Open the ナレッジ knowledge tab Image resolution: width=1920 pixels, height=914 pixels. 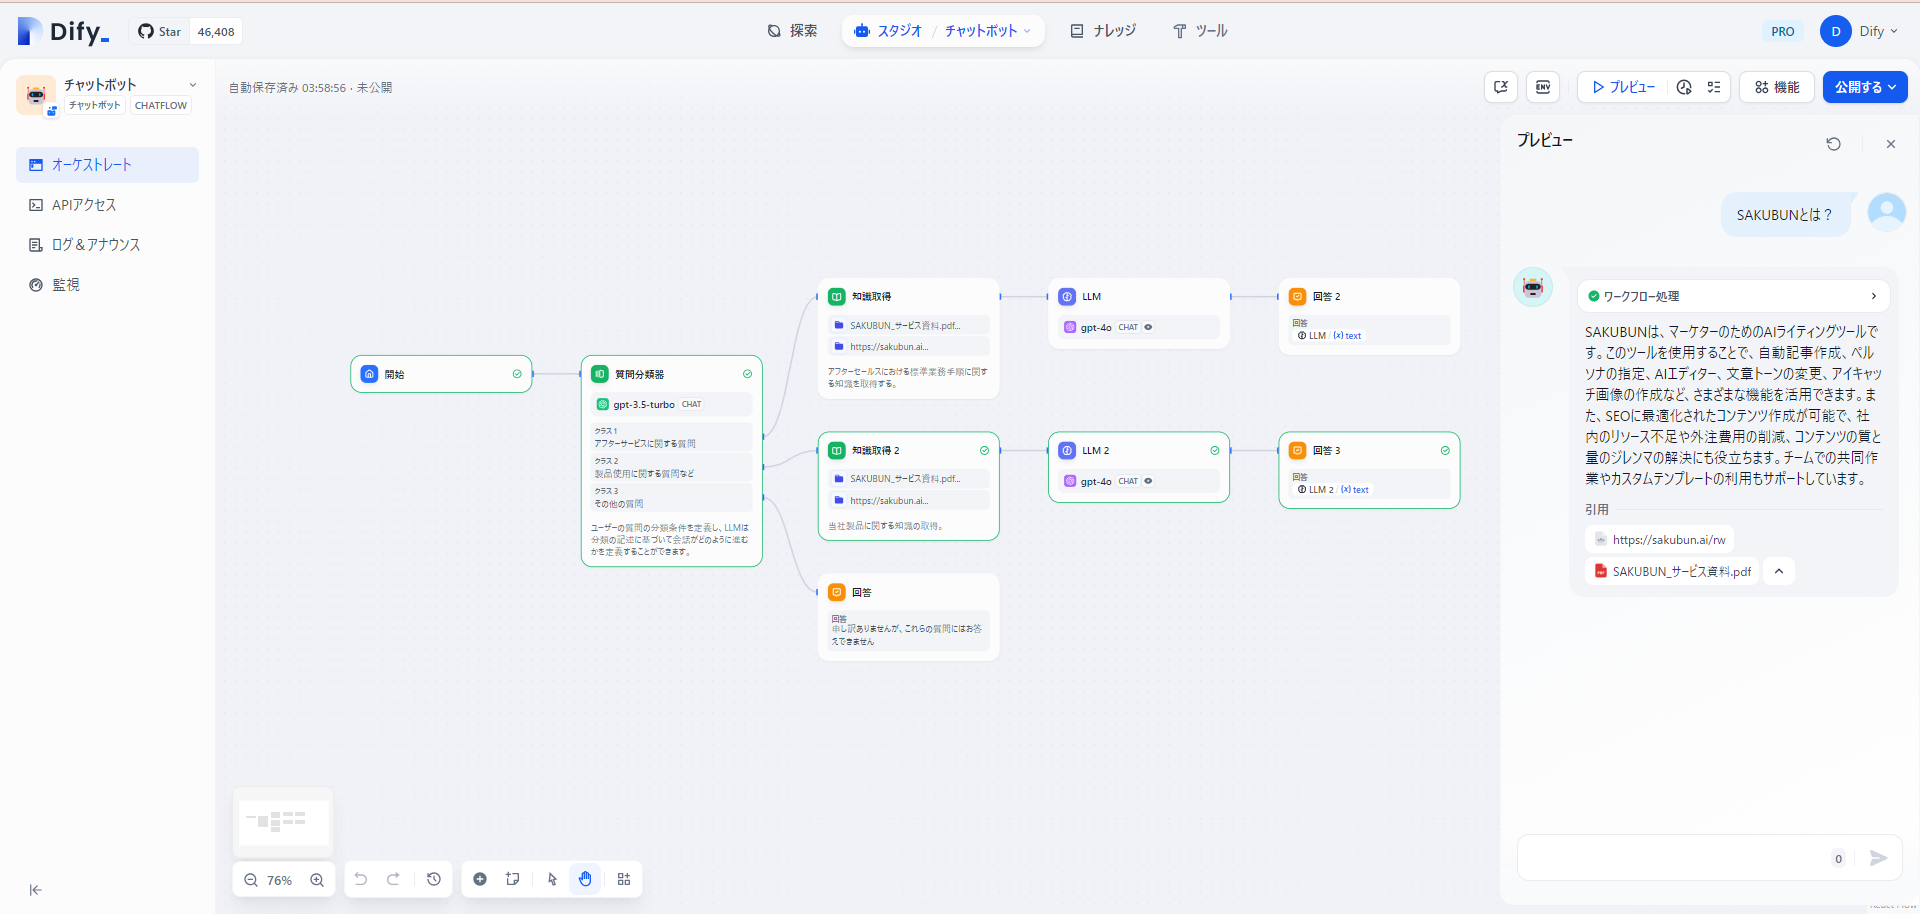click(1103, 31)
